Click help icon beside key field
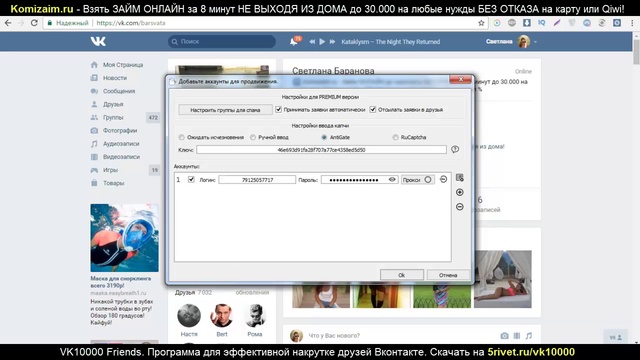 click(455, 149)
